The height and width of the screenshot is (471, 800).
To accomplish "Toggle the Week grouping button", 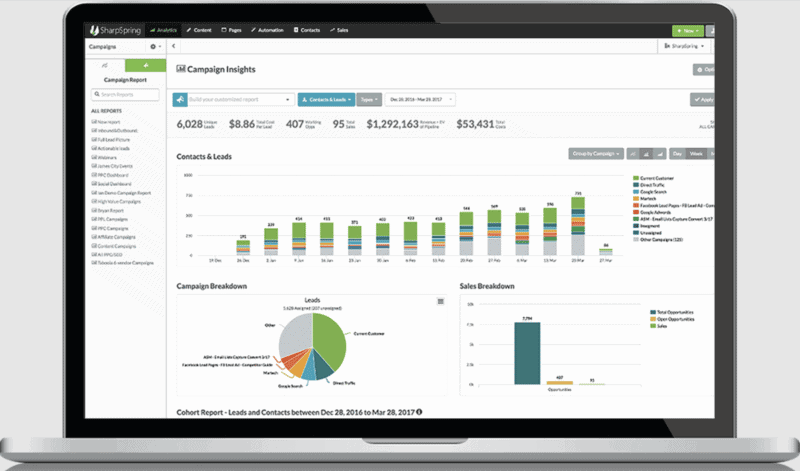I will coord(696,154).
